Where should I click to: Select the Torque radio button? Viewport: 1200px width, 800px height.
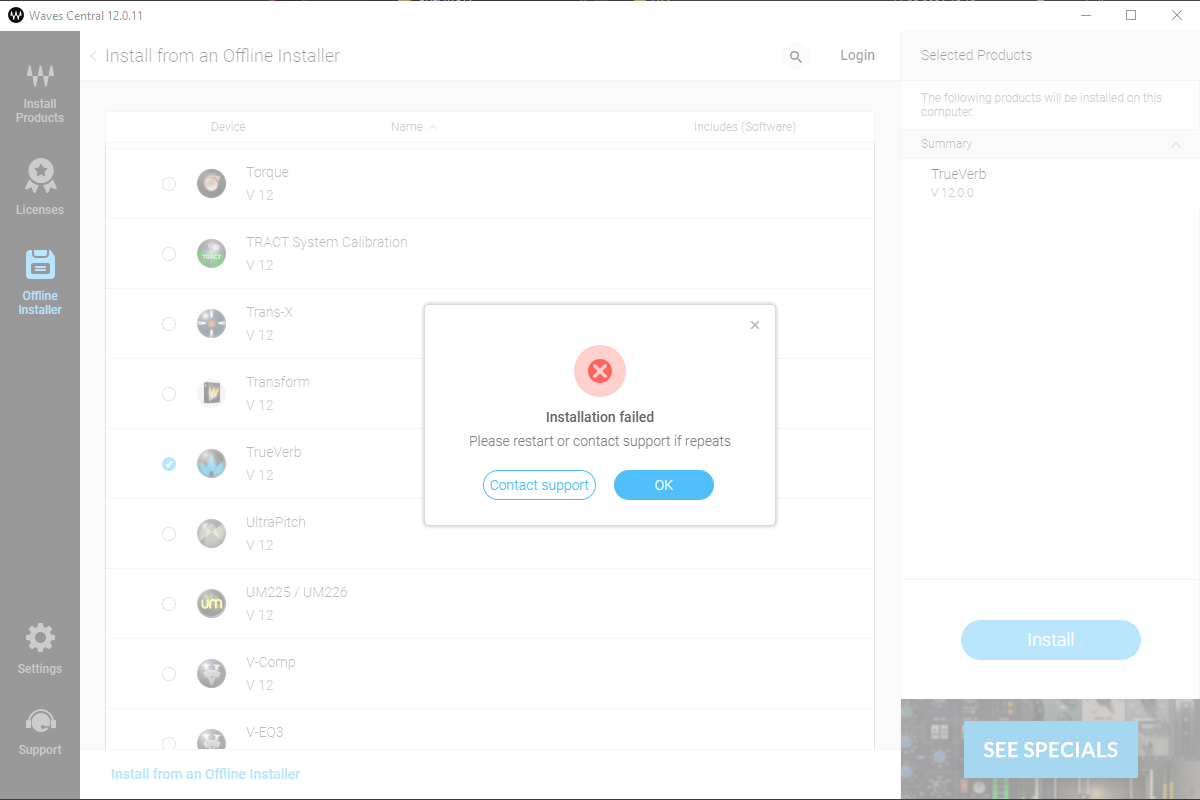click(x=169, y=184)
